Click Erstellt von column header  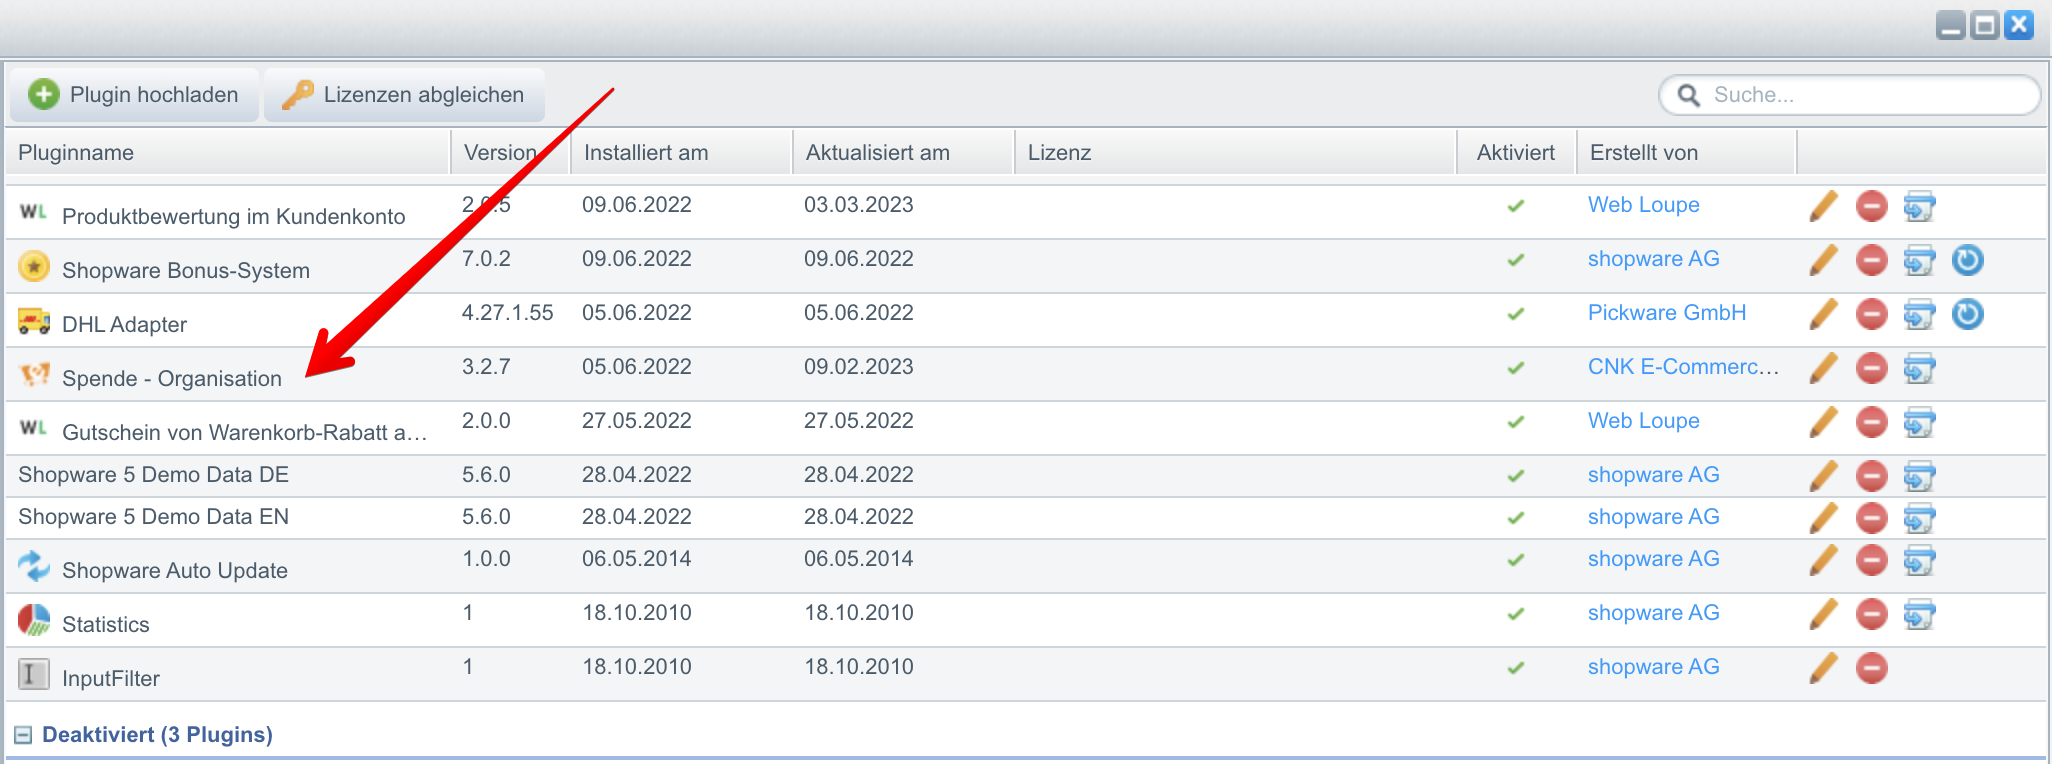tap(1644, 153)
